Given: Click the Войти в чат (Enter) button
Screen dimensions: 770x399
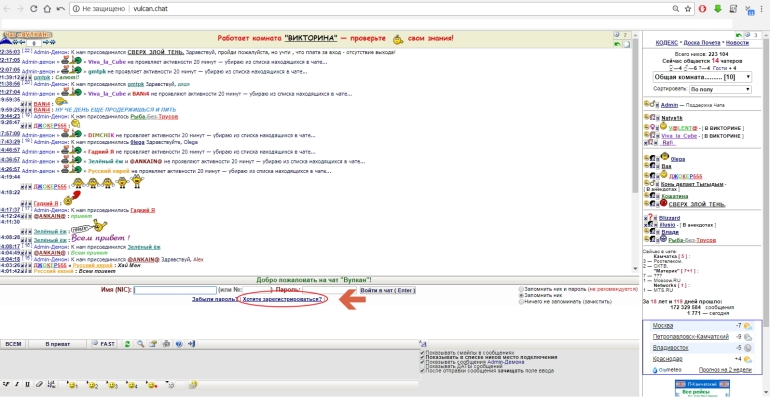Looking at the screenshot, I should (x=387, y=290).
